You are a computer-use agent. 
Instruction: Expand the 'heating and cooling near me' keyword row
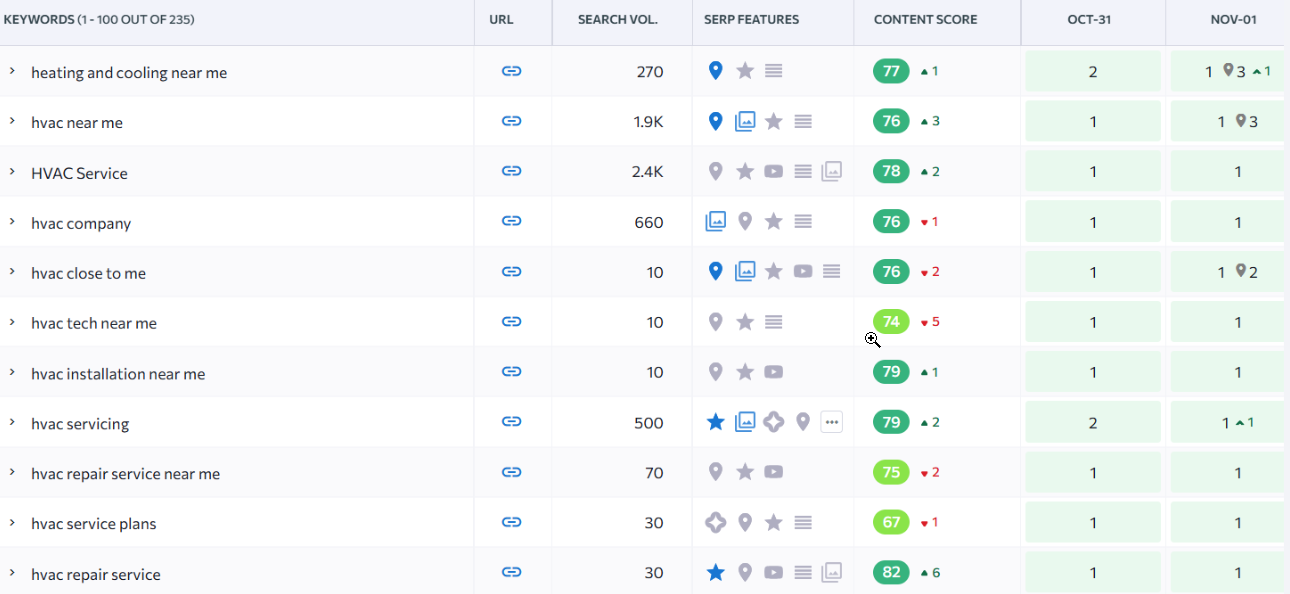click(12, 71)
